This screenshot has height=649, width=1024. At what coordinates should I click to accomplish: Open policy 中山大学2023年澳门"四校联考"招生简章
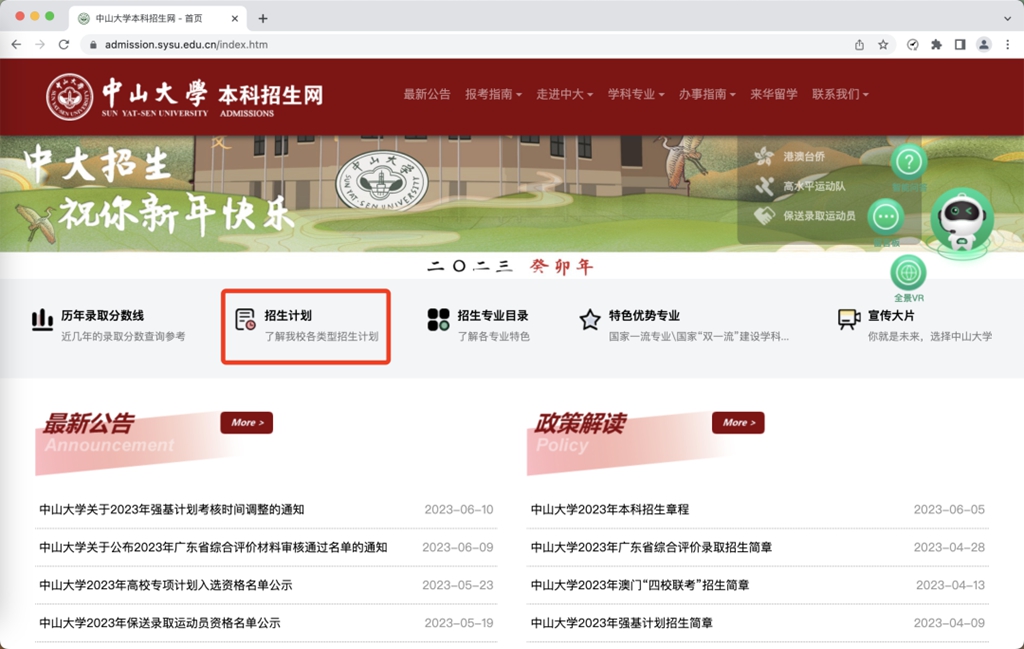(640, 585)
